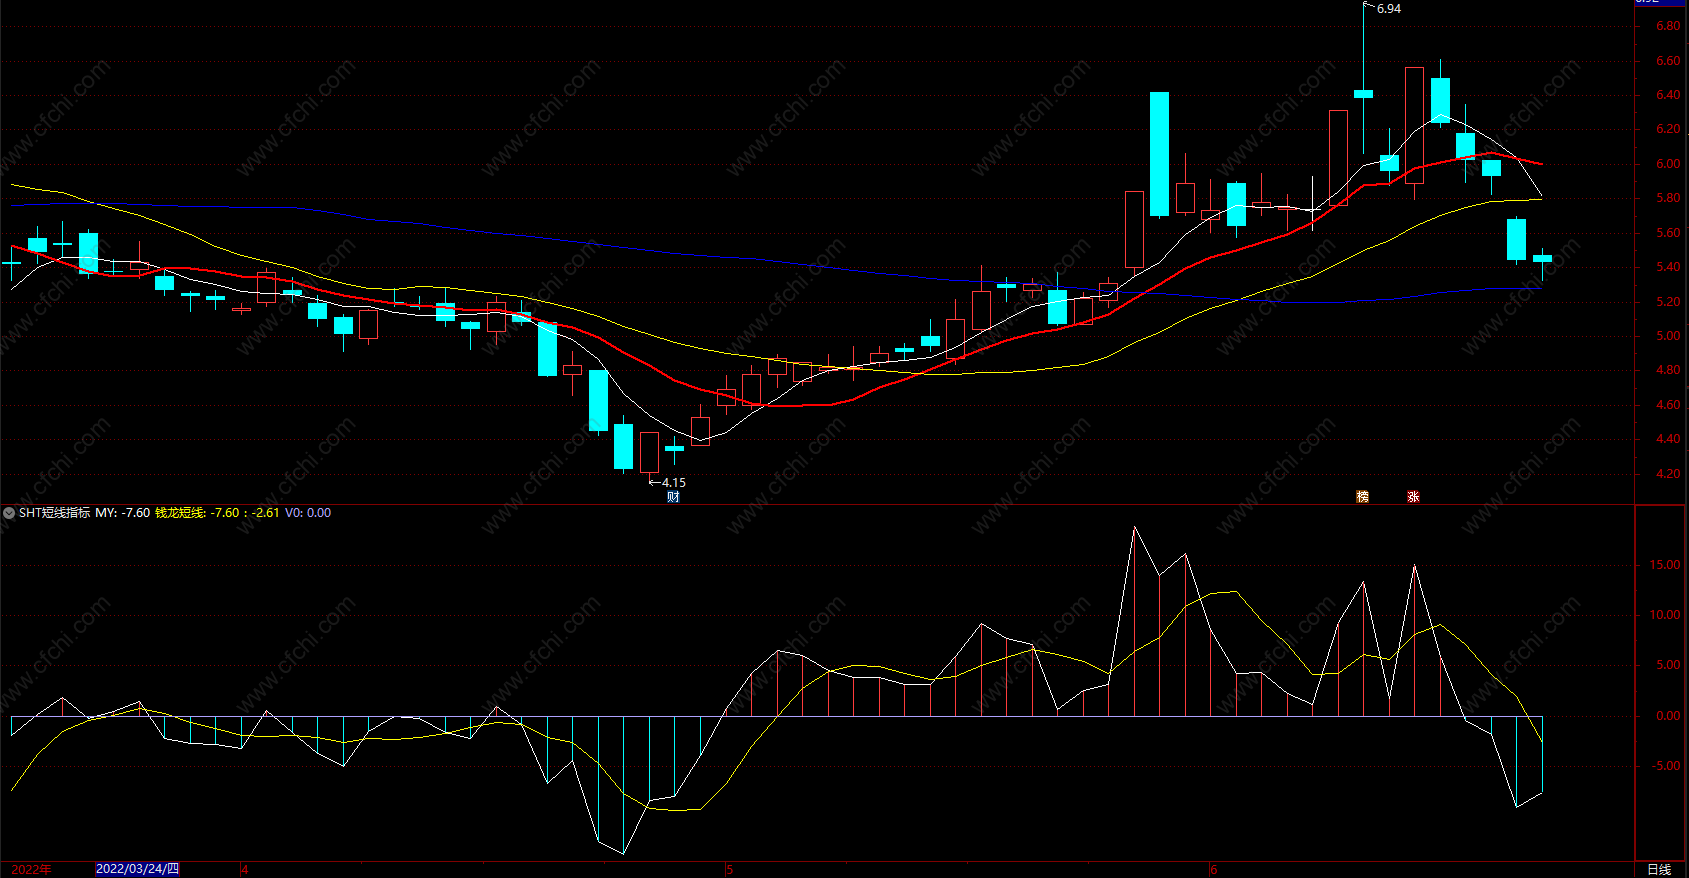Click the 6.80 price axis label

click(x=1667, y=26)
